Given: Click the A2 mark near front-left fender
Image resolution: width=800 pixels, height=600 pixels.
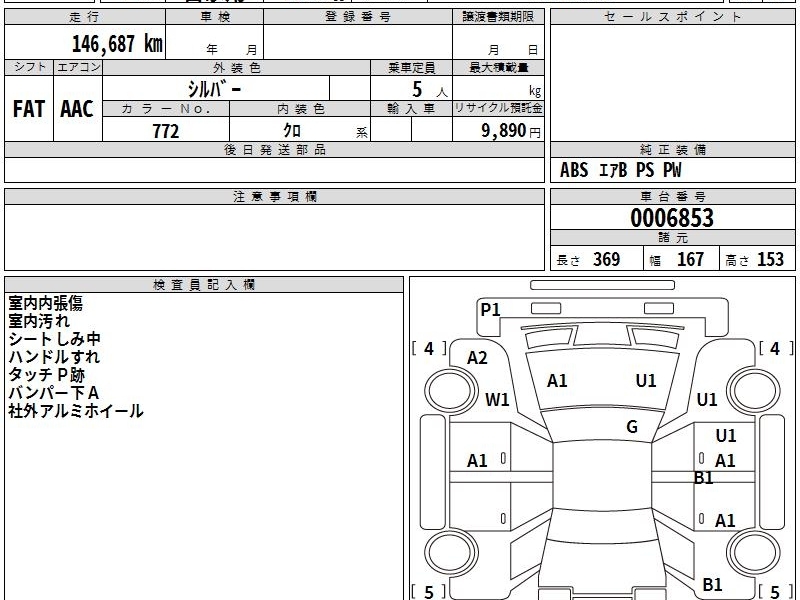Looking at the screenshot, I should (478, 358).
